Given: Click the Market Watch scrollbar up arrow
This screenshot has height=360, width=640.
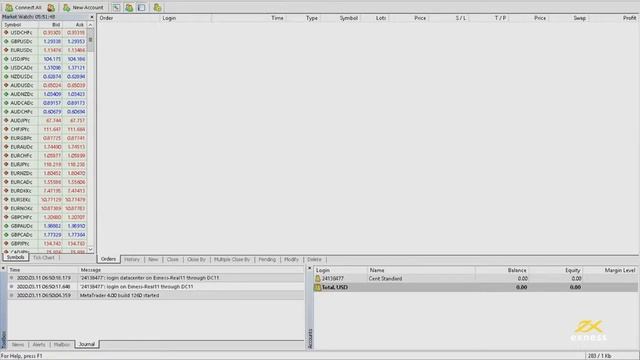Looking at the screenshot, I should click(x=91, y=25).
